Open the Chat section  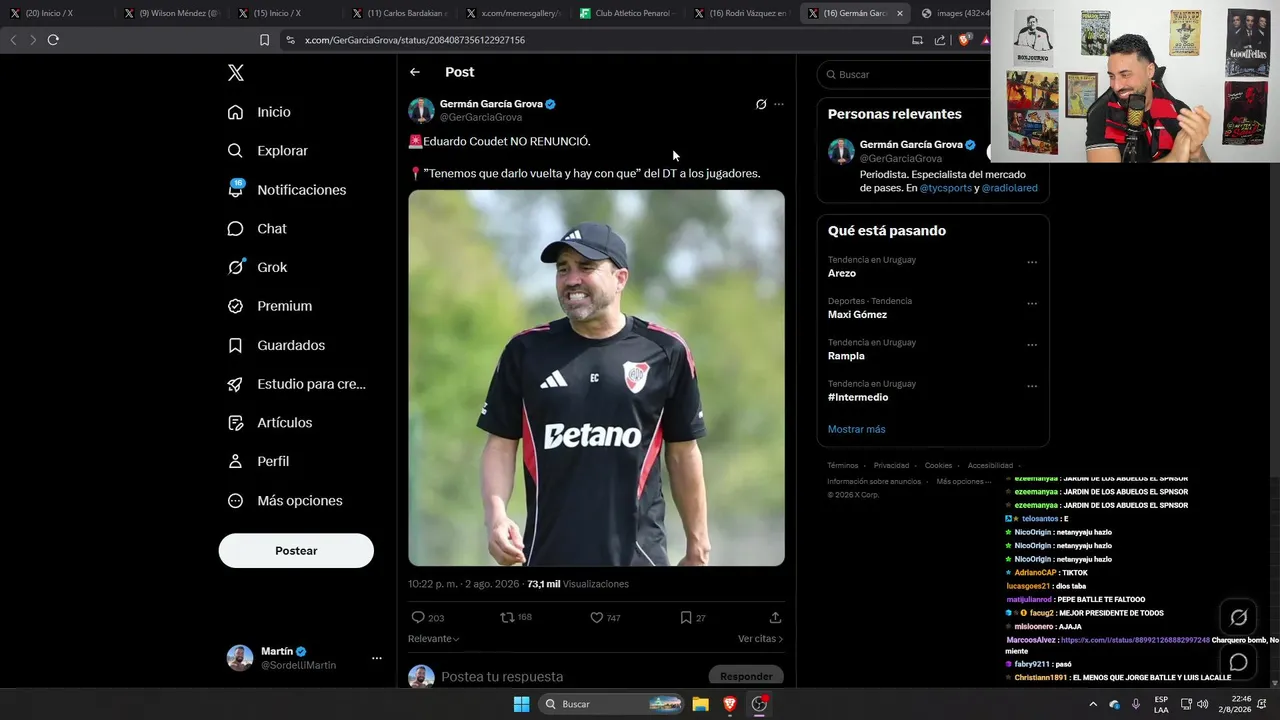click(256, 229)
